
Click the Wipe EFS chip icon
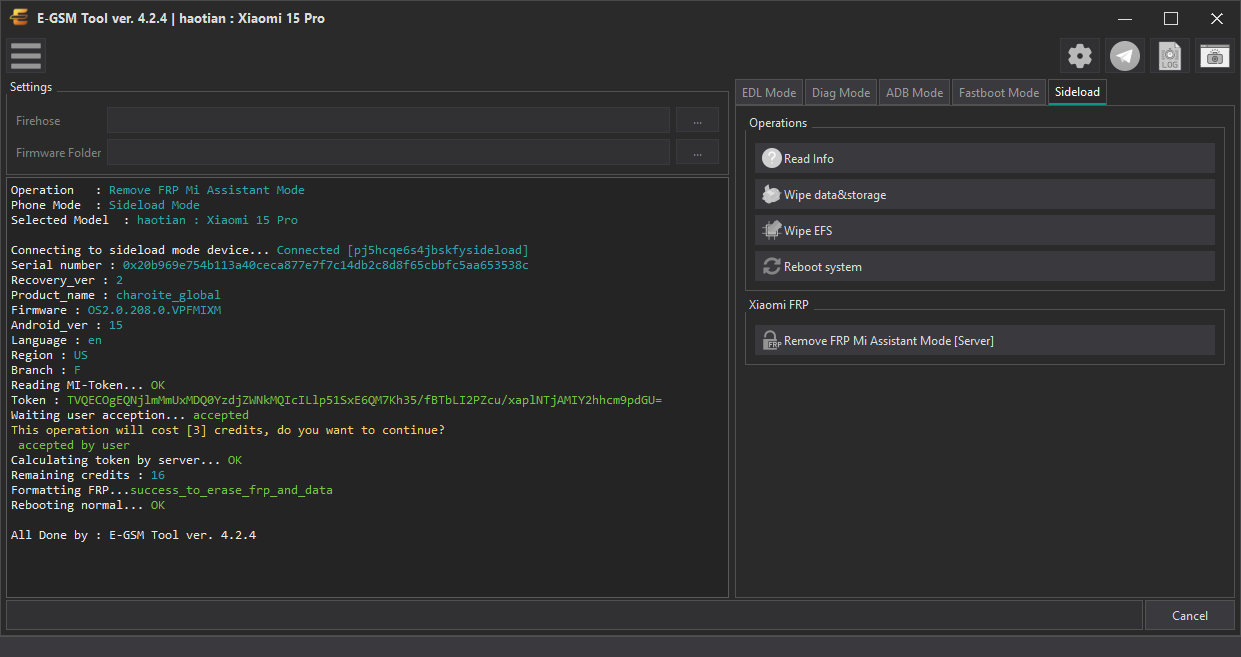pyautogui.click(x=771, y=230)
